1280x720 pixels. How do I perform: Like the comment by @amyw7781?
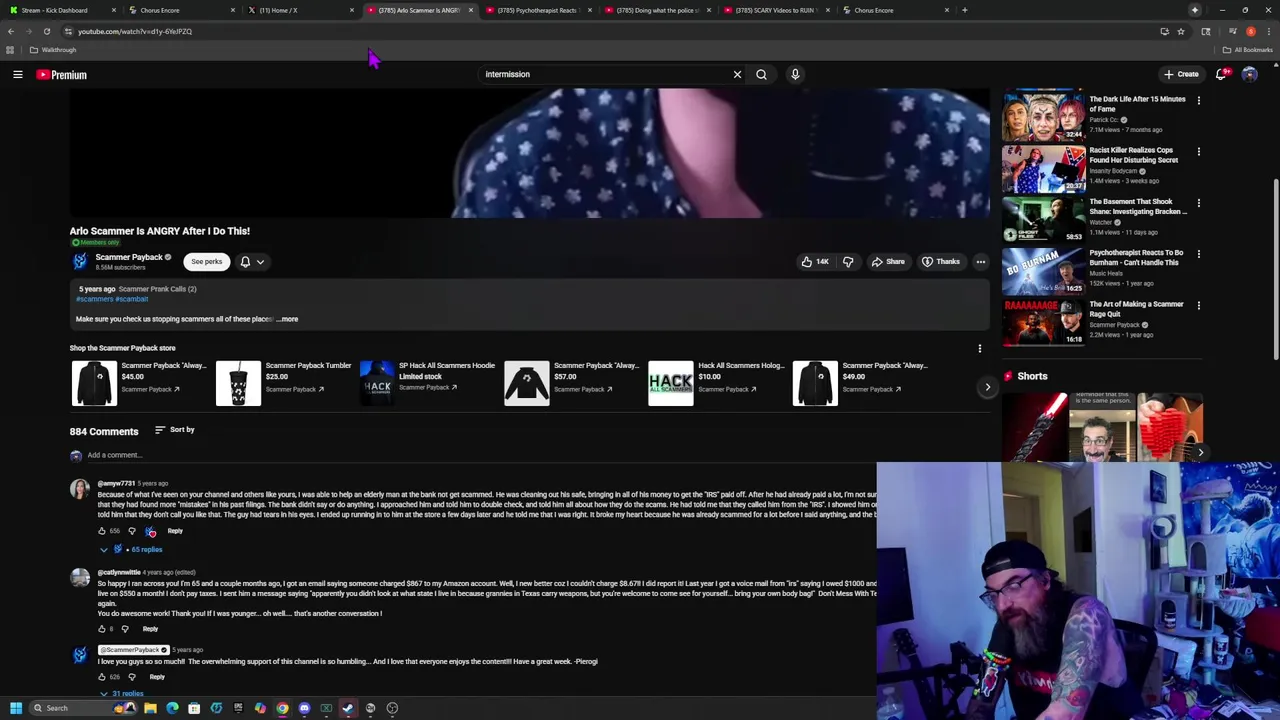[x=102, y=532]
